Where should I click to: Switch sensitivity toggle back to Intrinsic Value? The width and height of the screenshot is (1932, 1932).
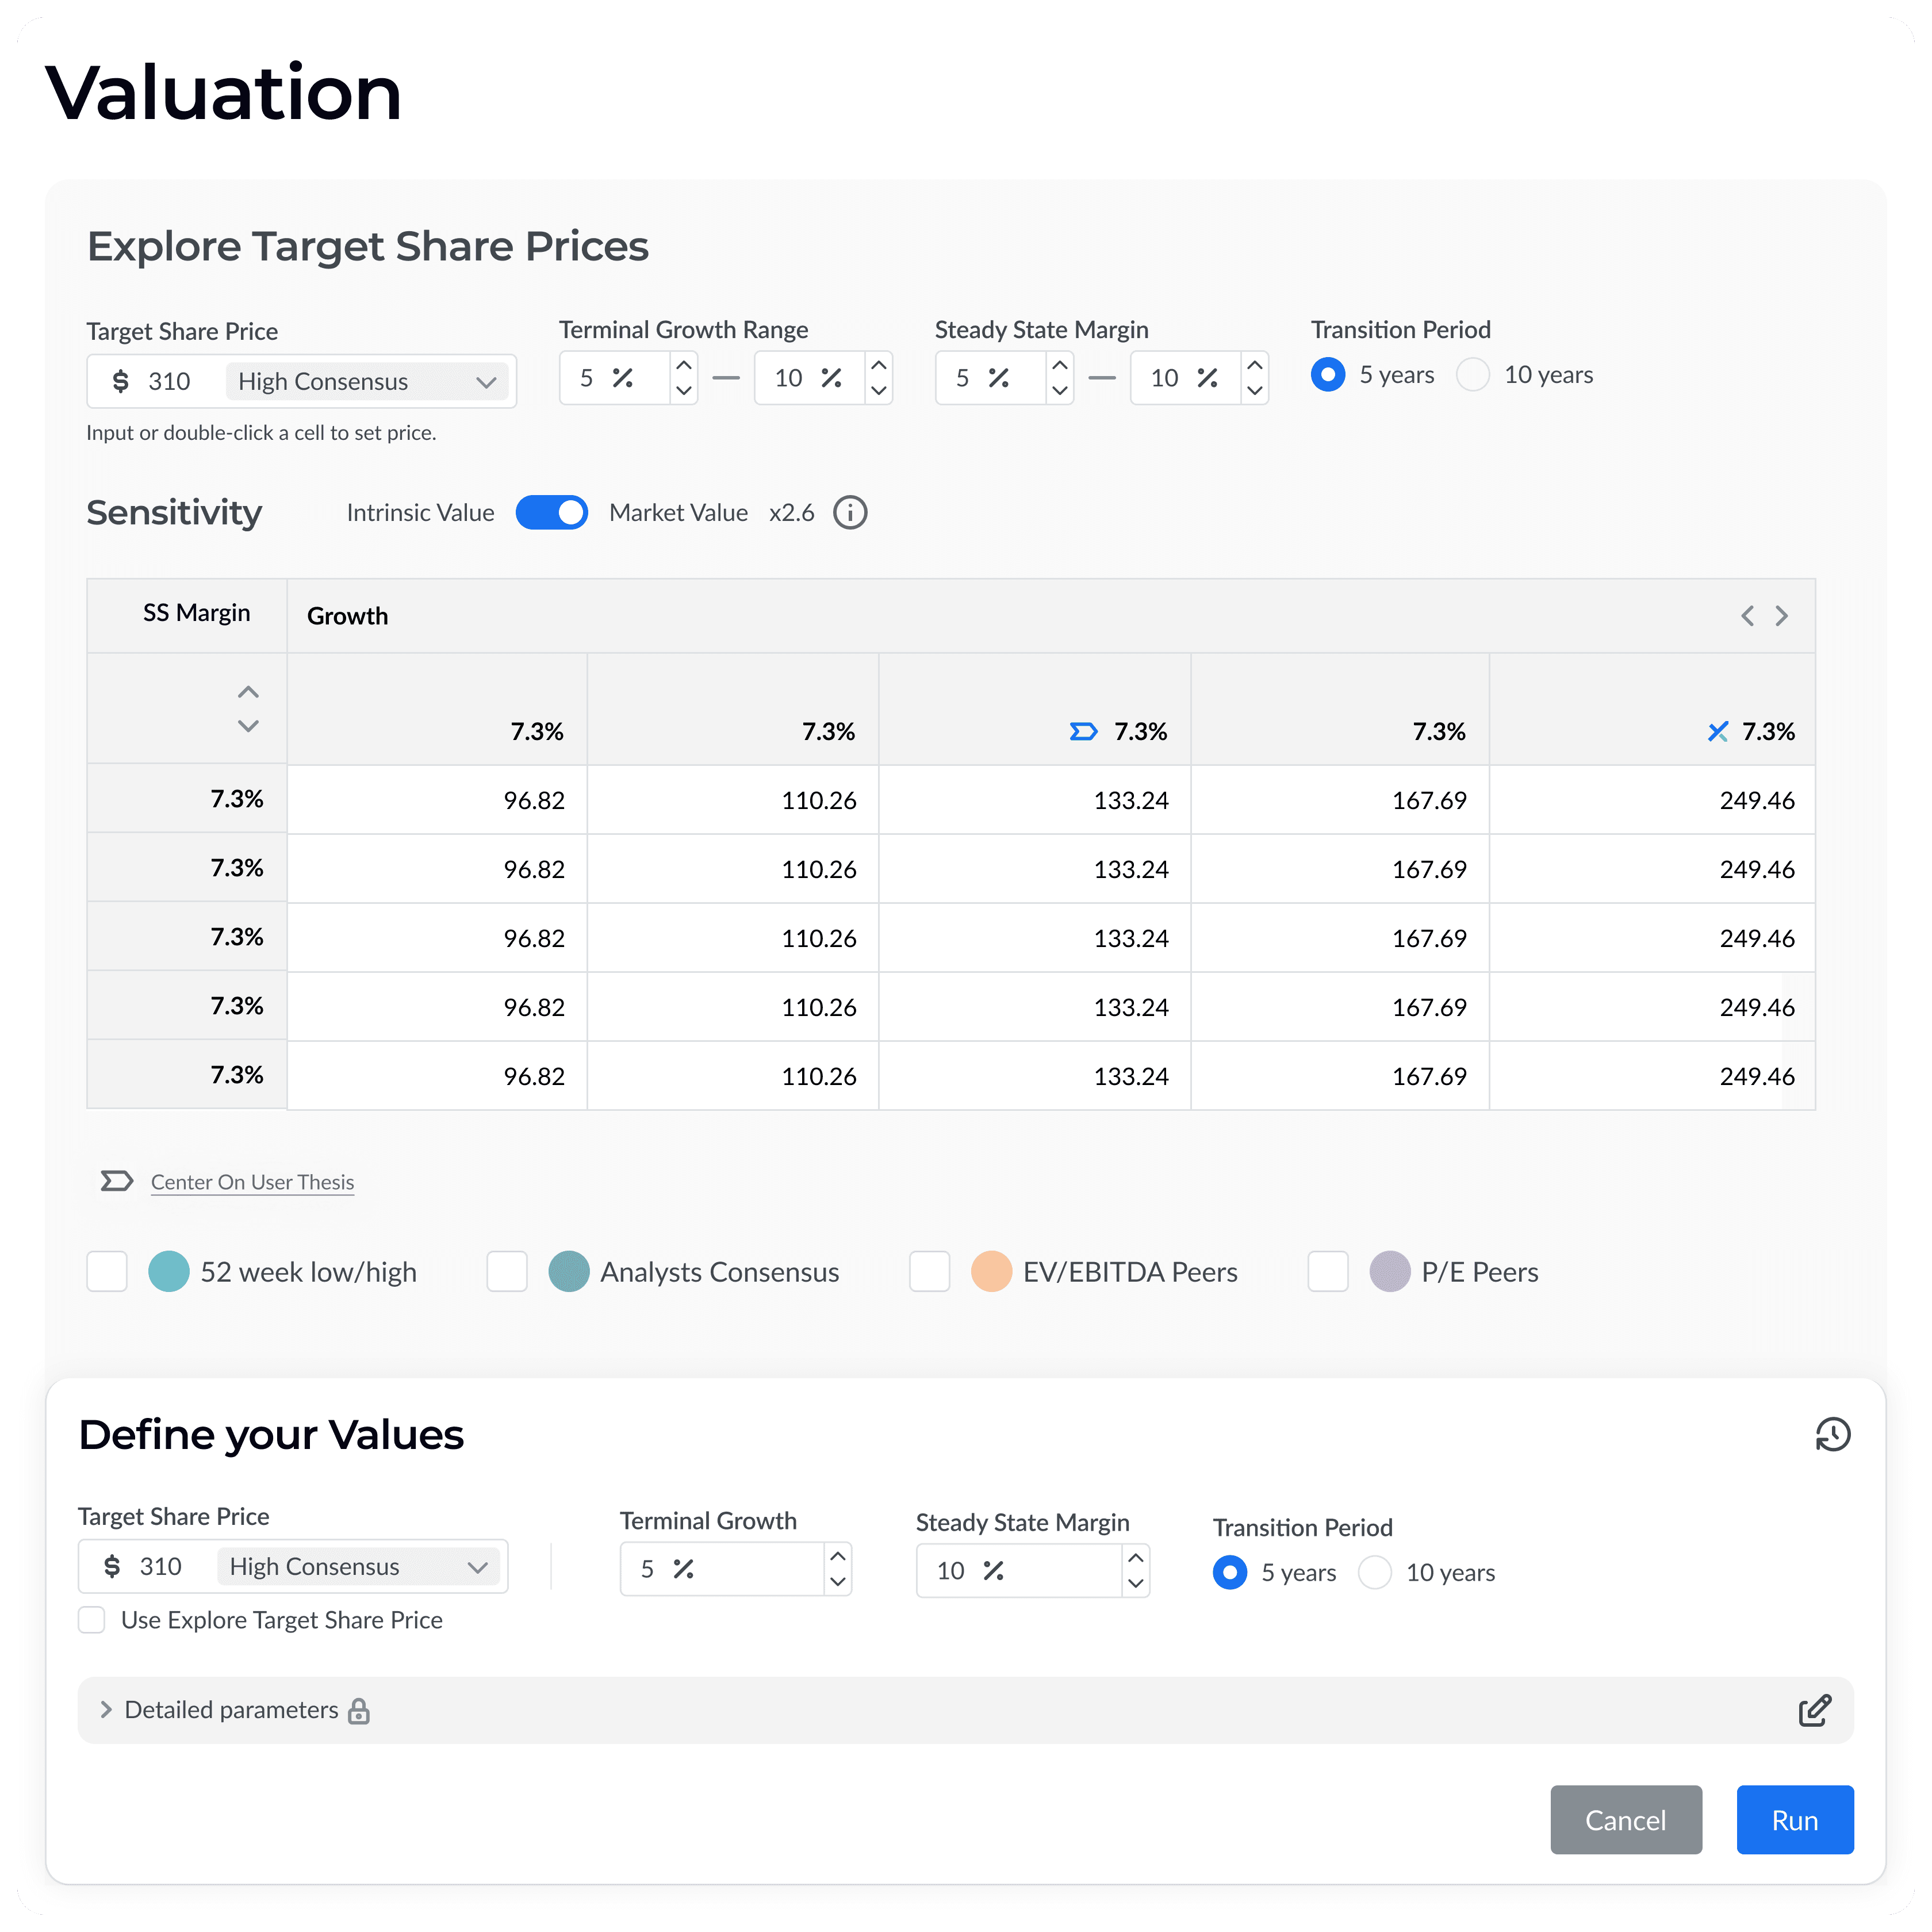pos(552,512)
